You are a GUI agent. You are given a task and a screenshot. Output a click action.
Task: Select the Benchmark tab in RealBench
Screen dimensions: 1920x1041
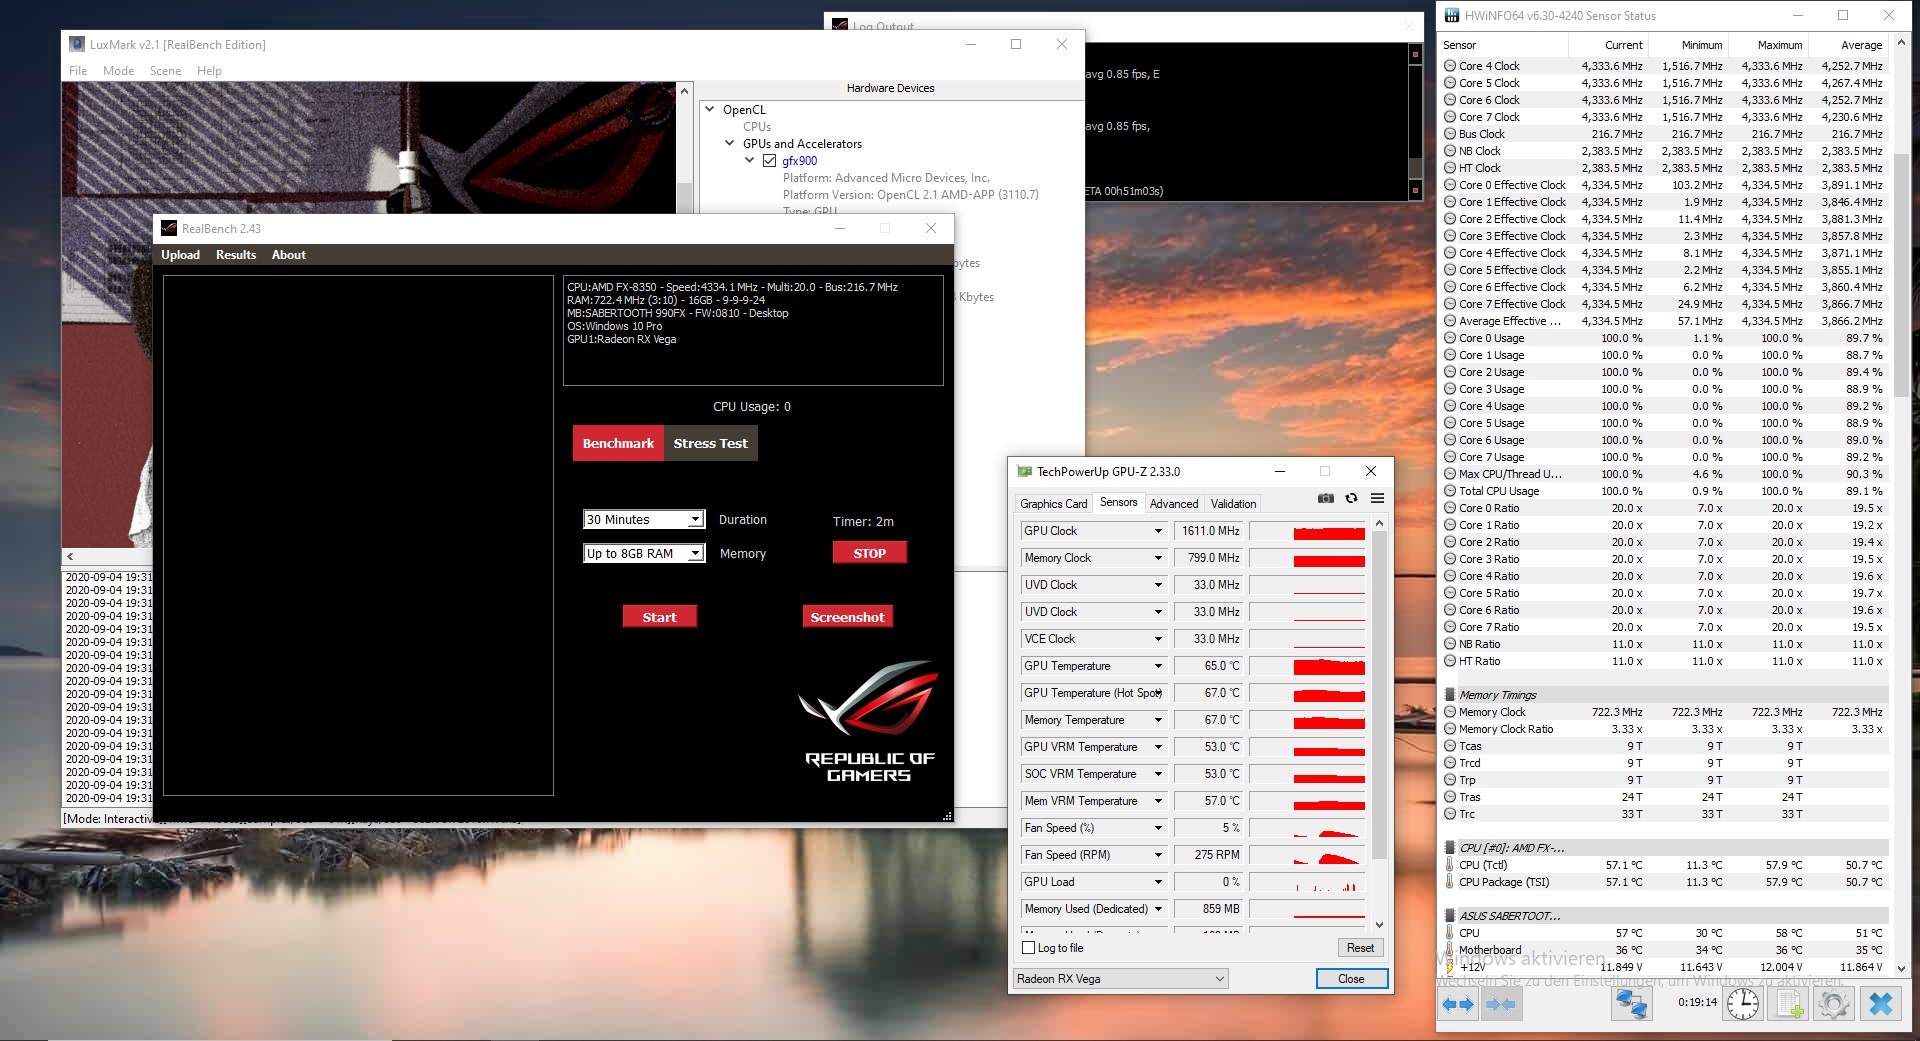point(618,443)
